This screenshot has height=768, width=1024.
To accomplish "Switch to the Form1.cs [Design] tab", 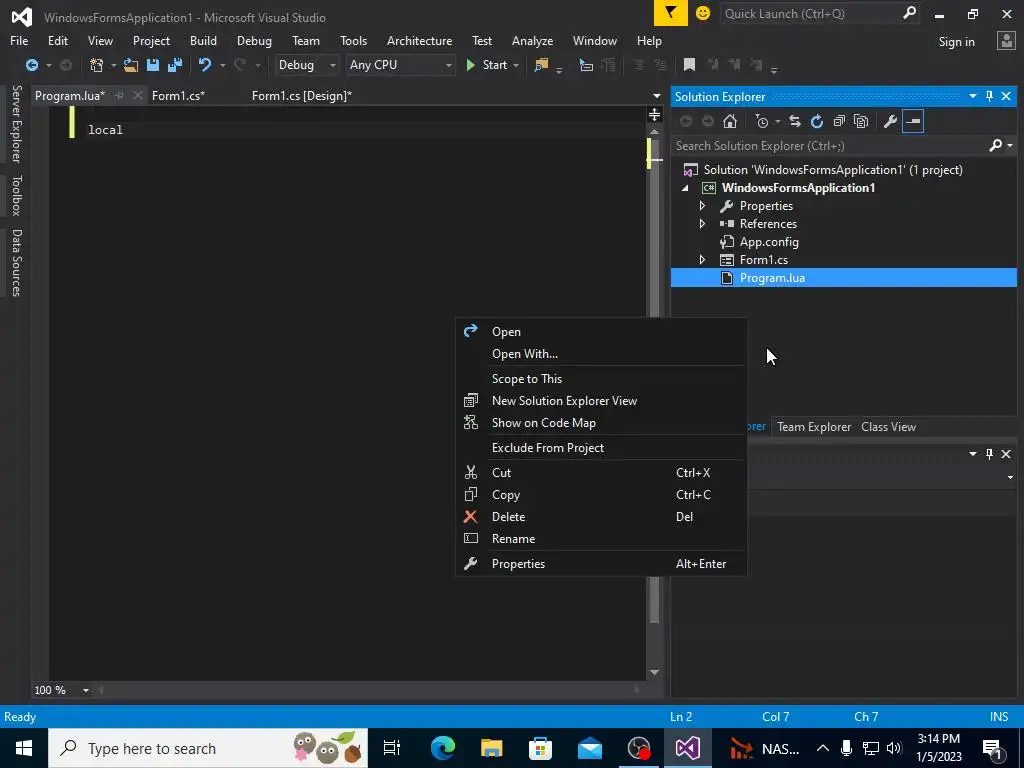I will (302, 96).
